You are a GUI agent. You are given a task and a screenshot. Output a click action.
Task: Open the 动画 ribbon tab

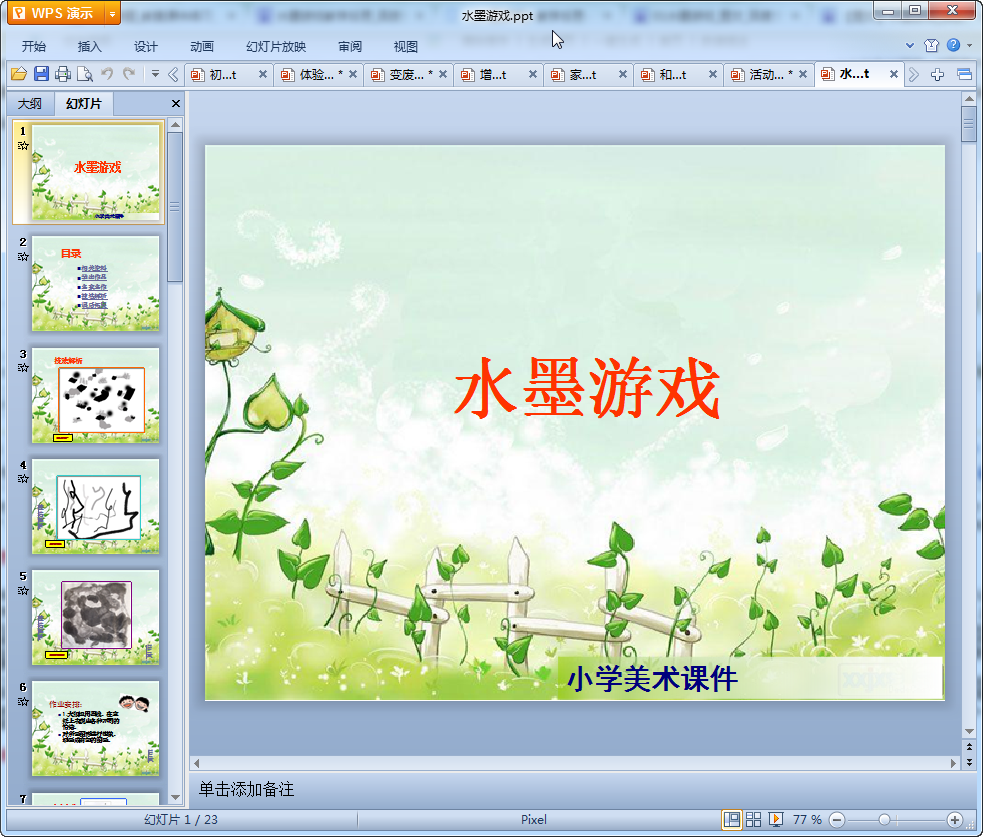click(x=202, y=46)
